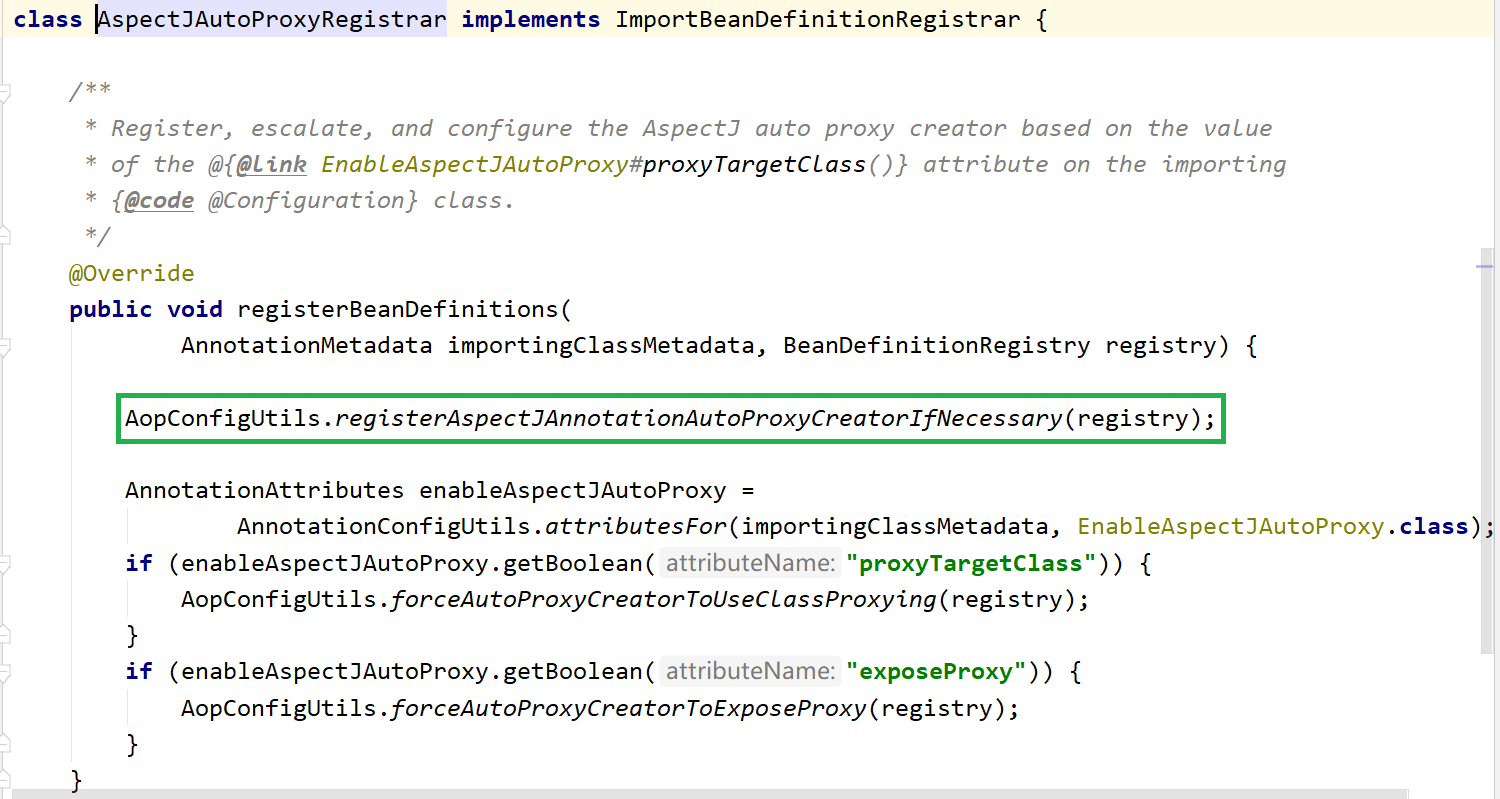Click the ImportBeanDefinitionRegistrar interface name

tap(818, 19)
